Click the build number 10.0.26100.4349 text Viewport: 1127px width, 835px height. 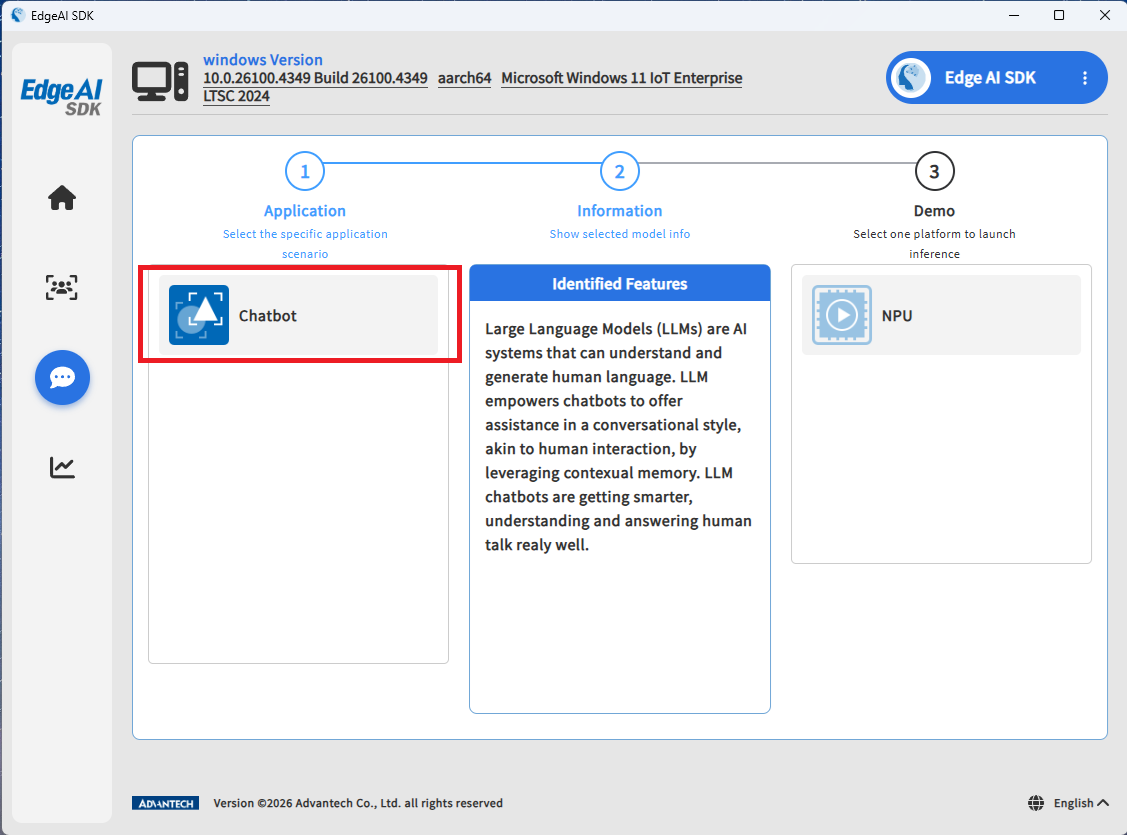coord(315,78)
